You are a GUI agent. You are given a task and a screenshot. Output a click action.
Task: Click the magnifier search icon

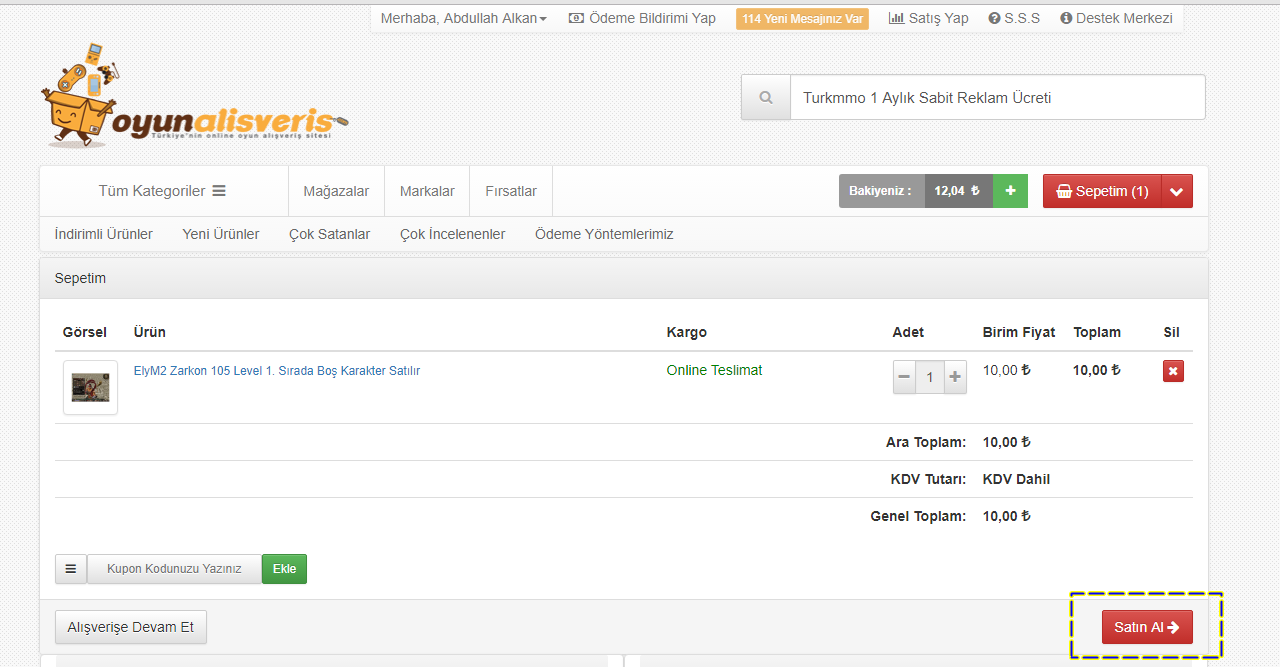(766, 98)
